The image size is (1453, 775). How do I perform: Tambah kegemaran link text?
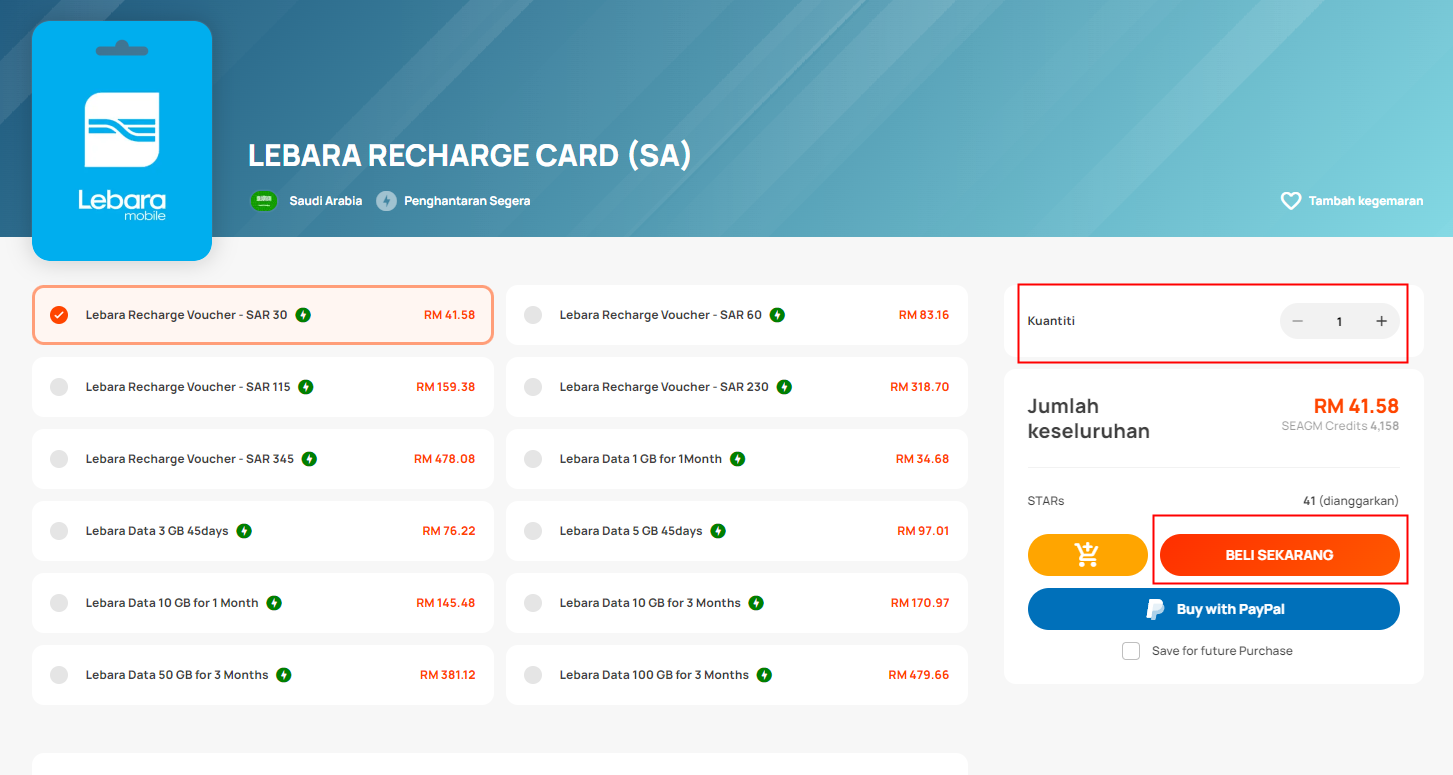point(1366,201)
